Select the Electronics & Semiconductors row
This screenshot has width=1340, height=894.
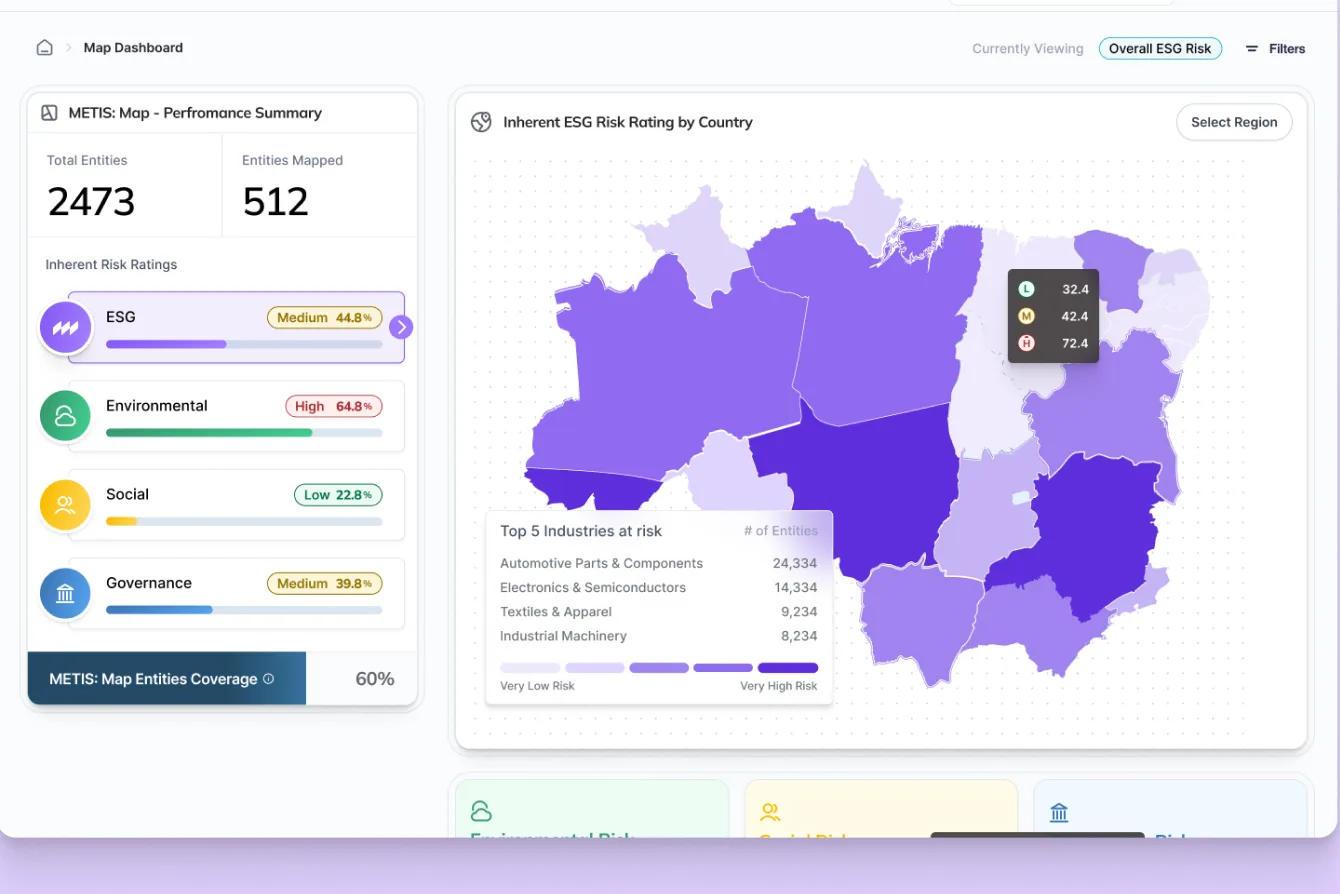pos(659,588)
